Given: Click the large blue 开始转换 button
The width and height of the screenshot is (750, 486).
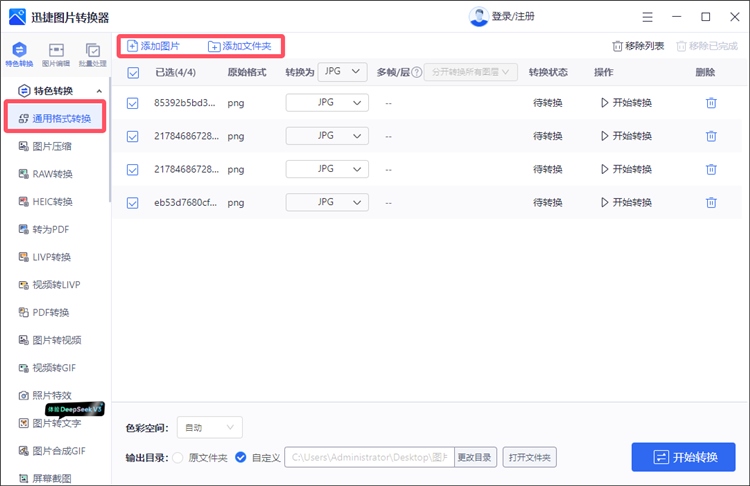Looking at the screenshot, I should pyautogui.click(x=684, y=457).
